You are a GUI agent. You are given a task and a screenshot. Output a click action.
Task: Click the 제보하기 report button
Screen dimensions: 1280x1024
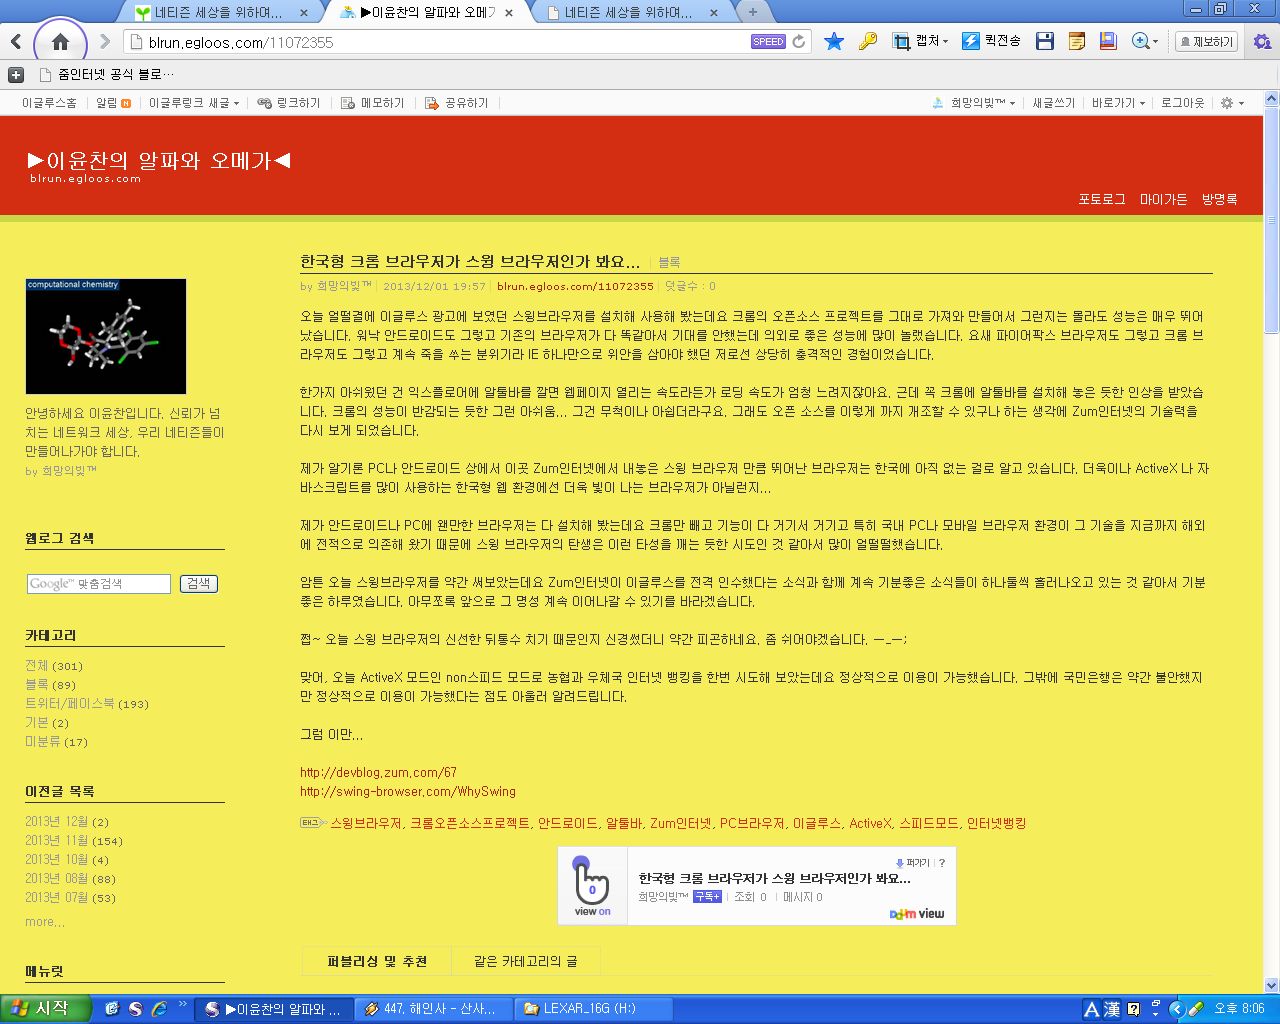tap(1206, 42)
